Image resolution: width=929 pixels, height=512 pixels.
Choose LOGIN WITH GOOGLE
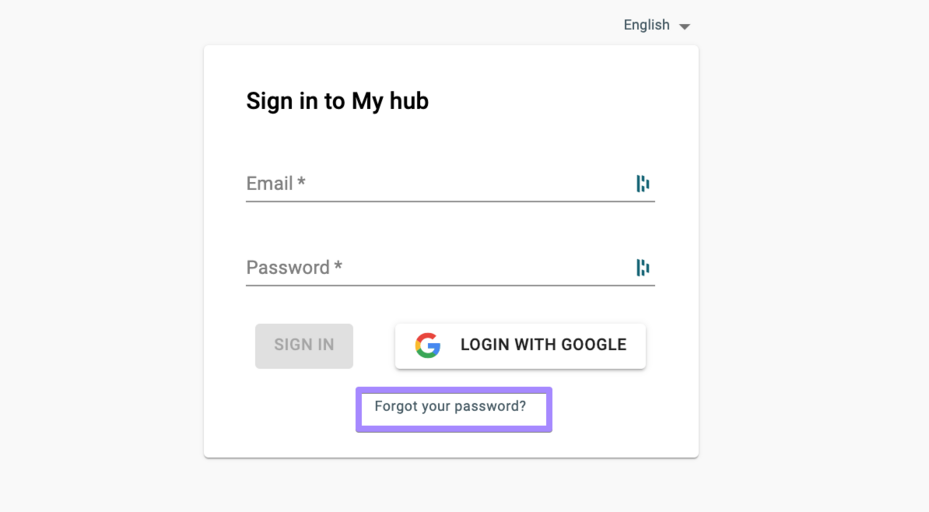[520, 345]
